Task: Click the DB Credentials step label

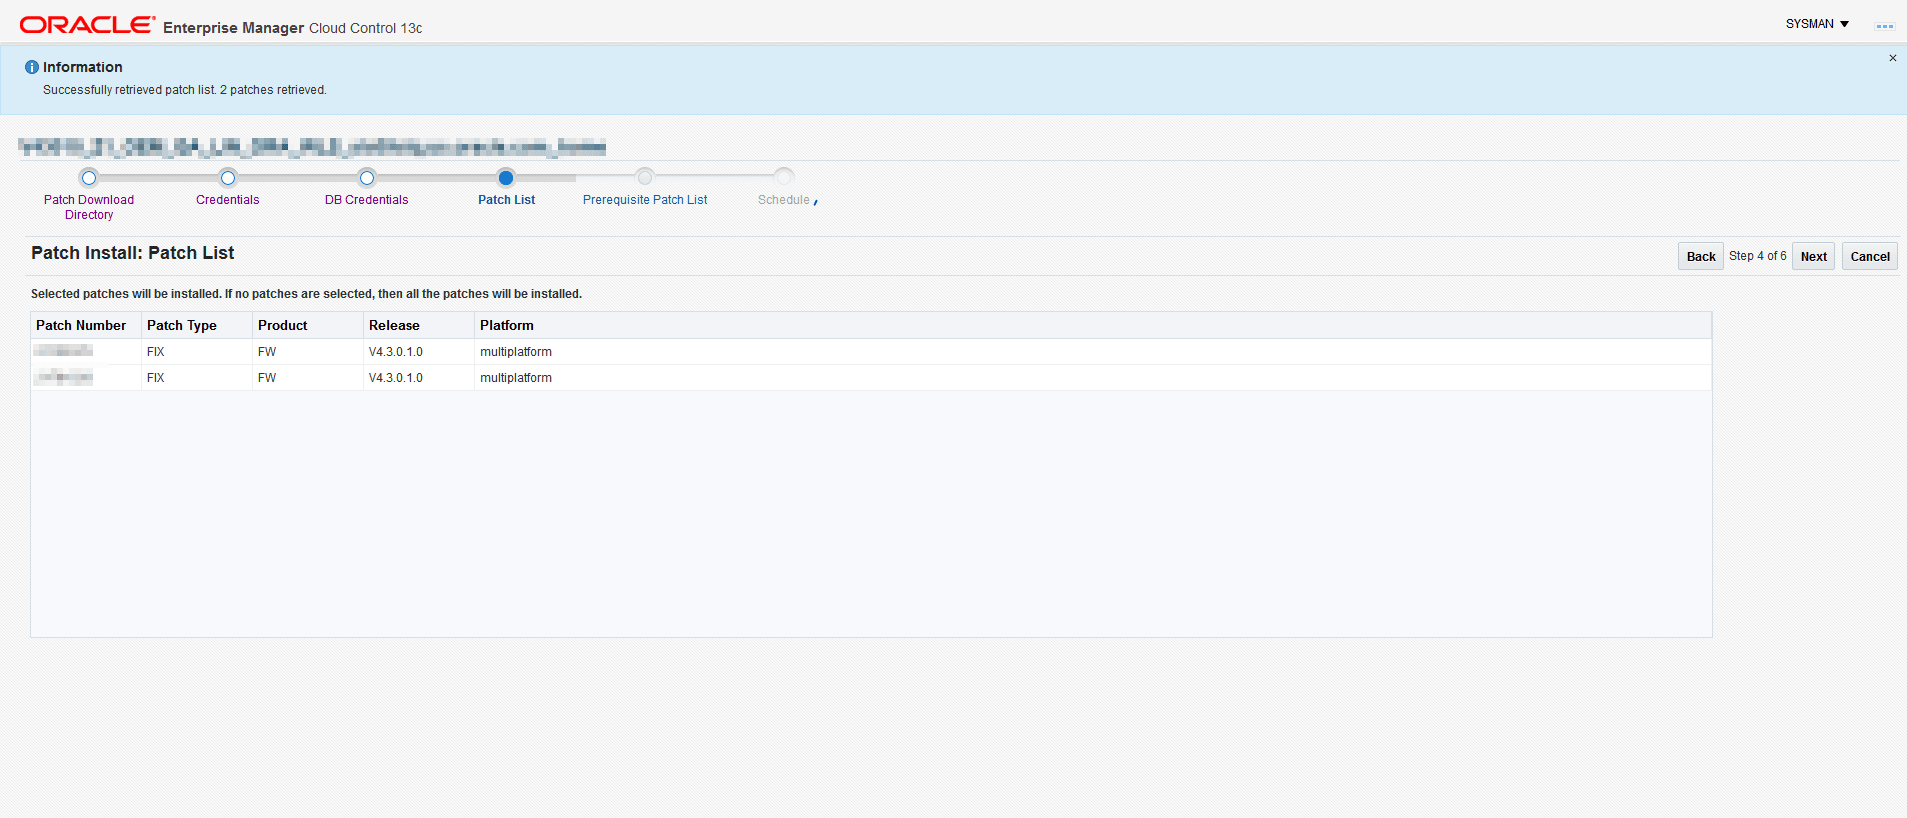Action: point(367,200)
